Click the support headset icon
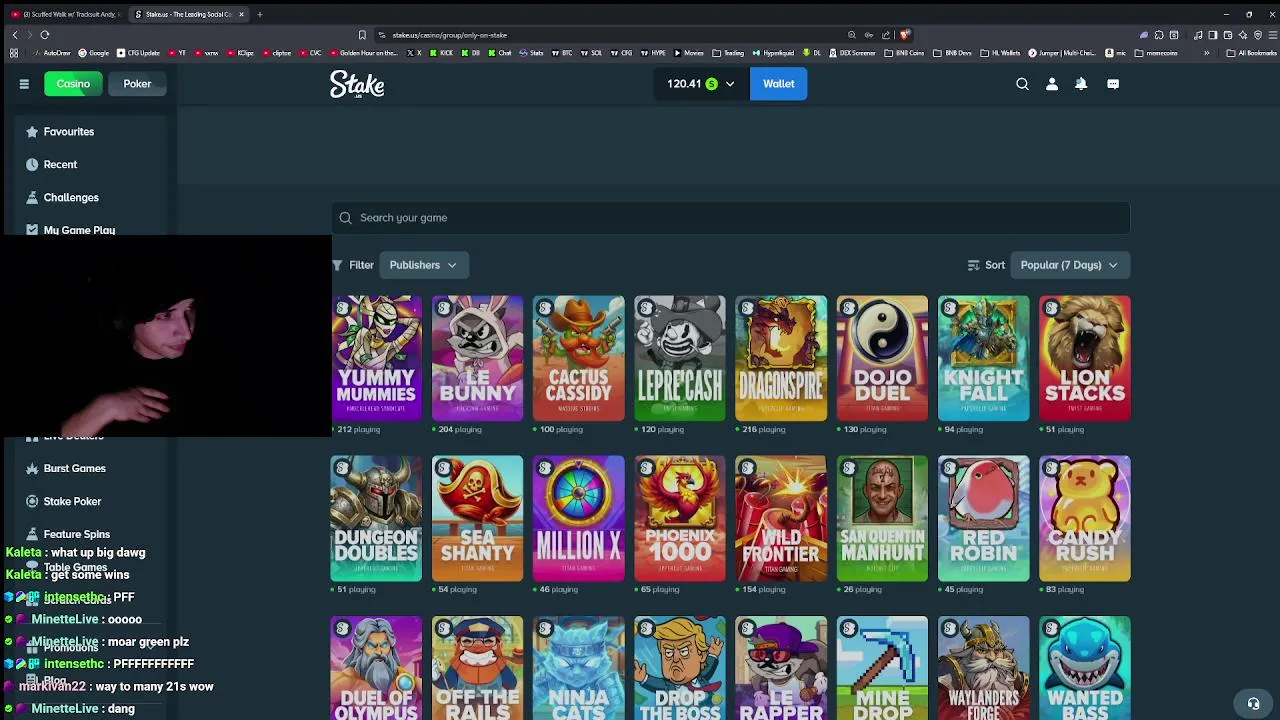The height and width of the screenshot is (720, 1280). tap(1253, 703)
